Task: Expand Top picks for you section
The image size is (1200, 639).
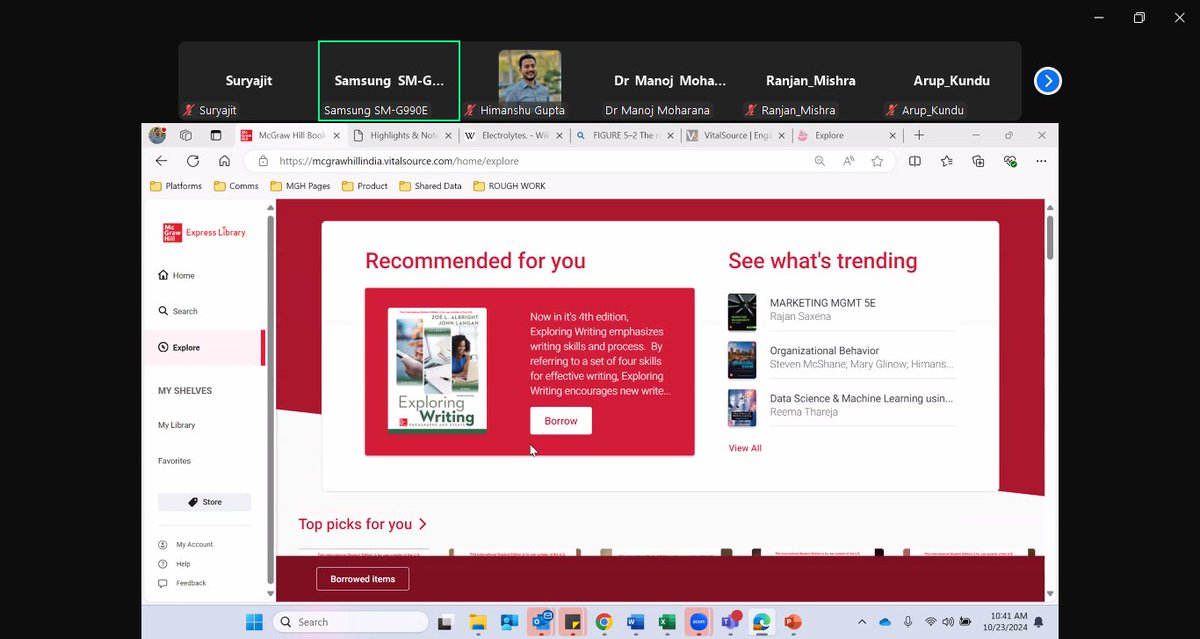Action: [x=363, y=524]
